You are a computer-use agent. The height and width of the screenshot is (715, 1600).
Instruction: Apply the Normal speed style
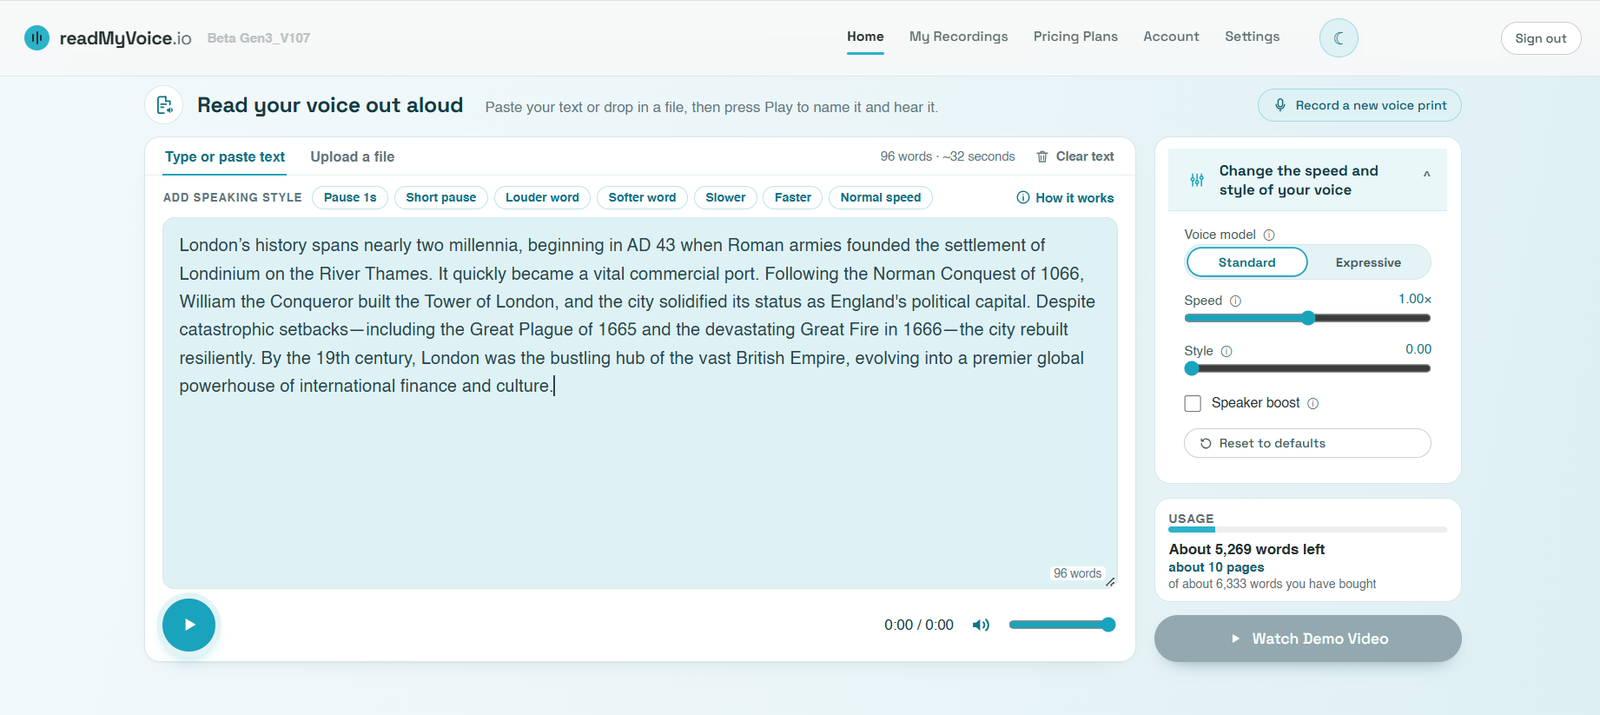point(881,198)
